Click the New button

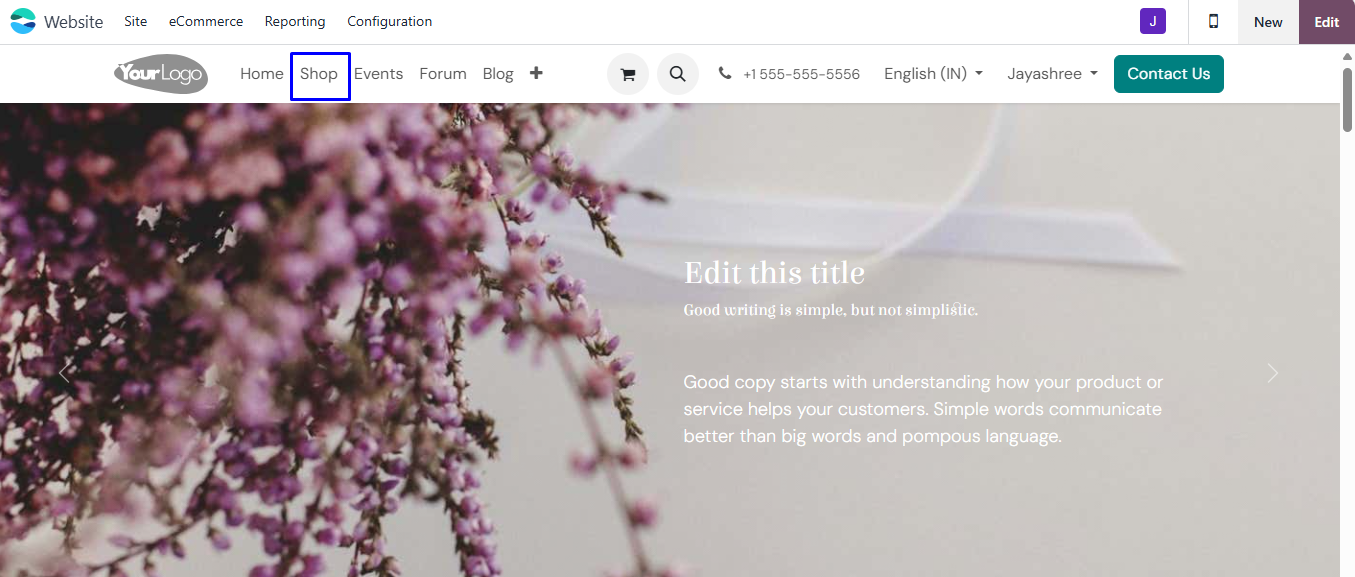click(1268, 22)
